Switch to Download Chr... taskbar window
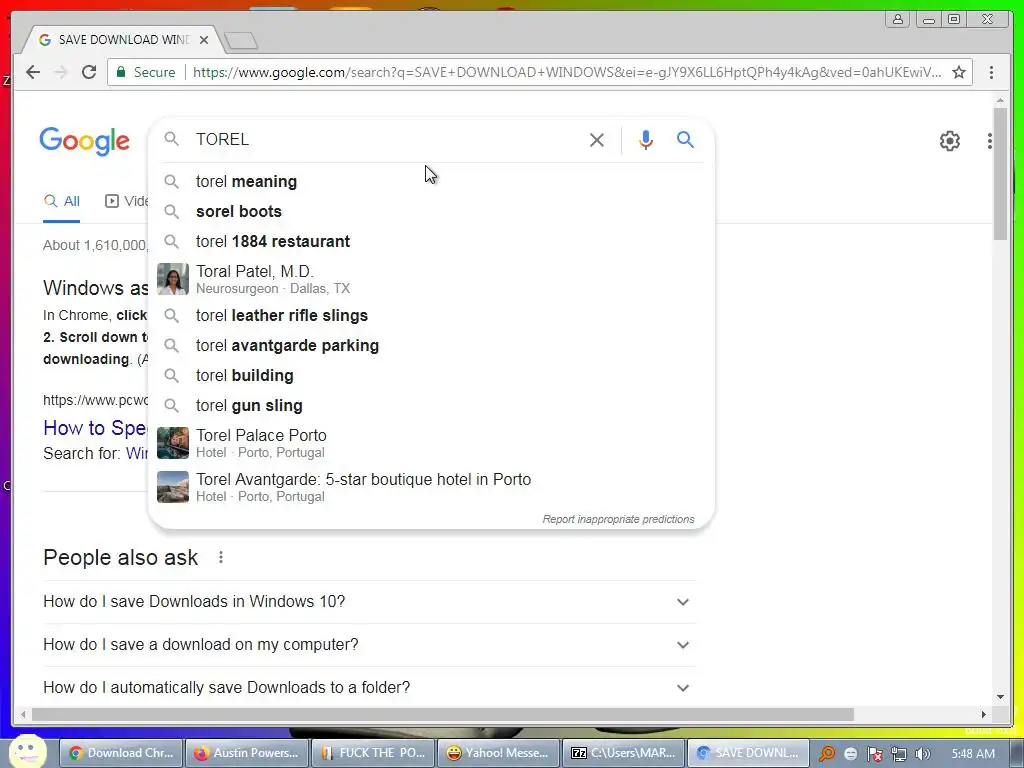Image resolution: width=1024 pixels, height=768 pixels. 122,753
